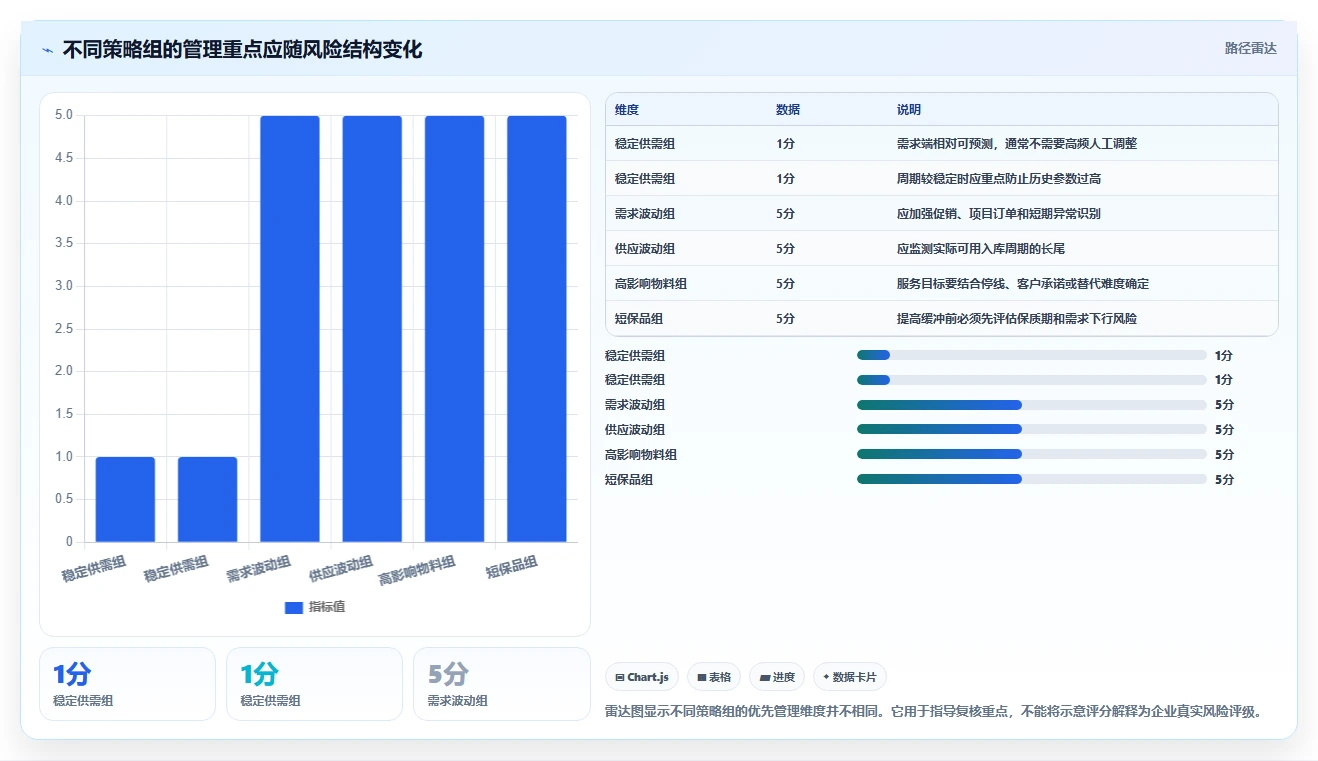Click the 数据卡片 chip
The width and height of the screenshot is (1318, 761).
850,677
